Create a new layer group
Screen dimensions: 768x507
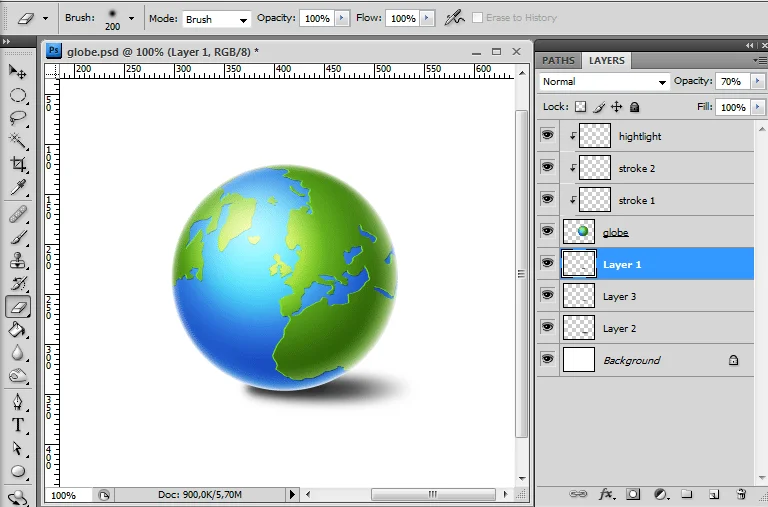687,494
